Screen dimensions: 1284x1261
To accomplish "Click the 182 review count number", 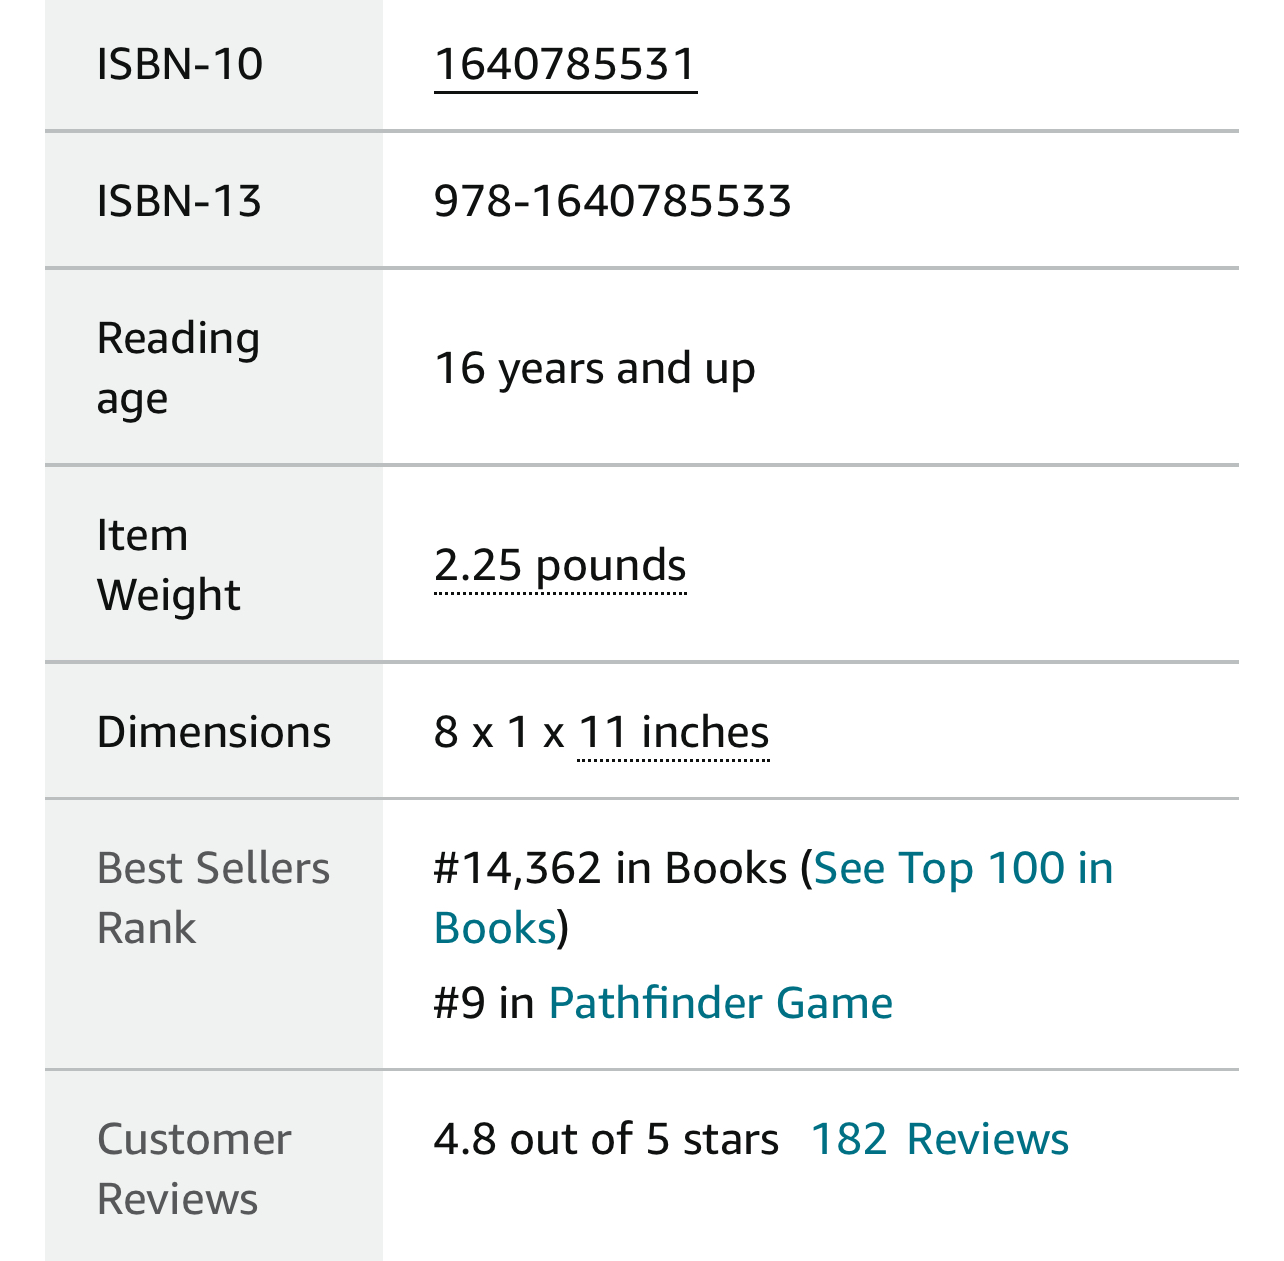I will click(848, 1140).
